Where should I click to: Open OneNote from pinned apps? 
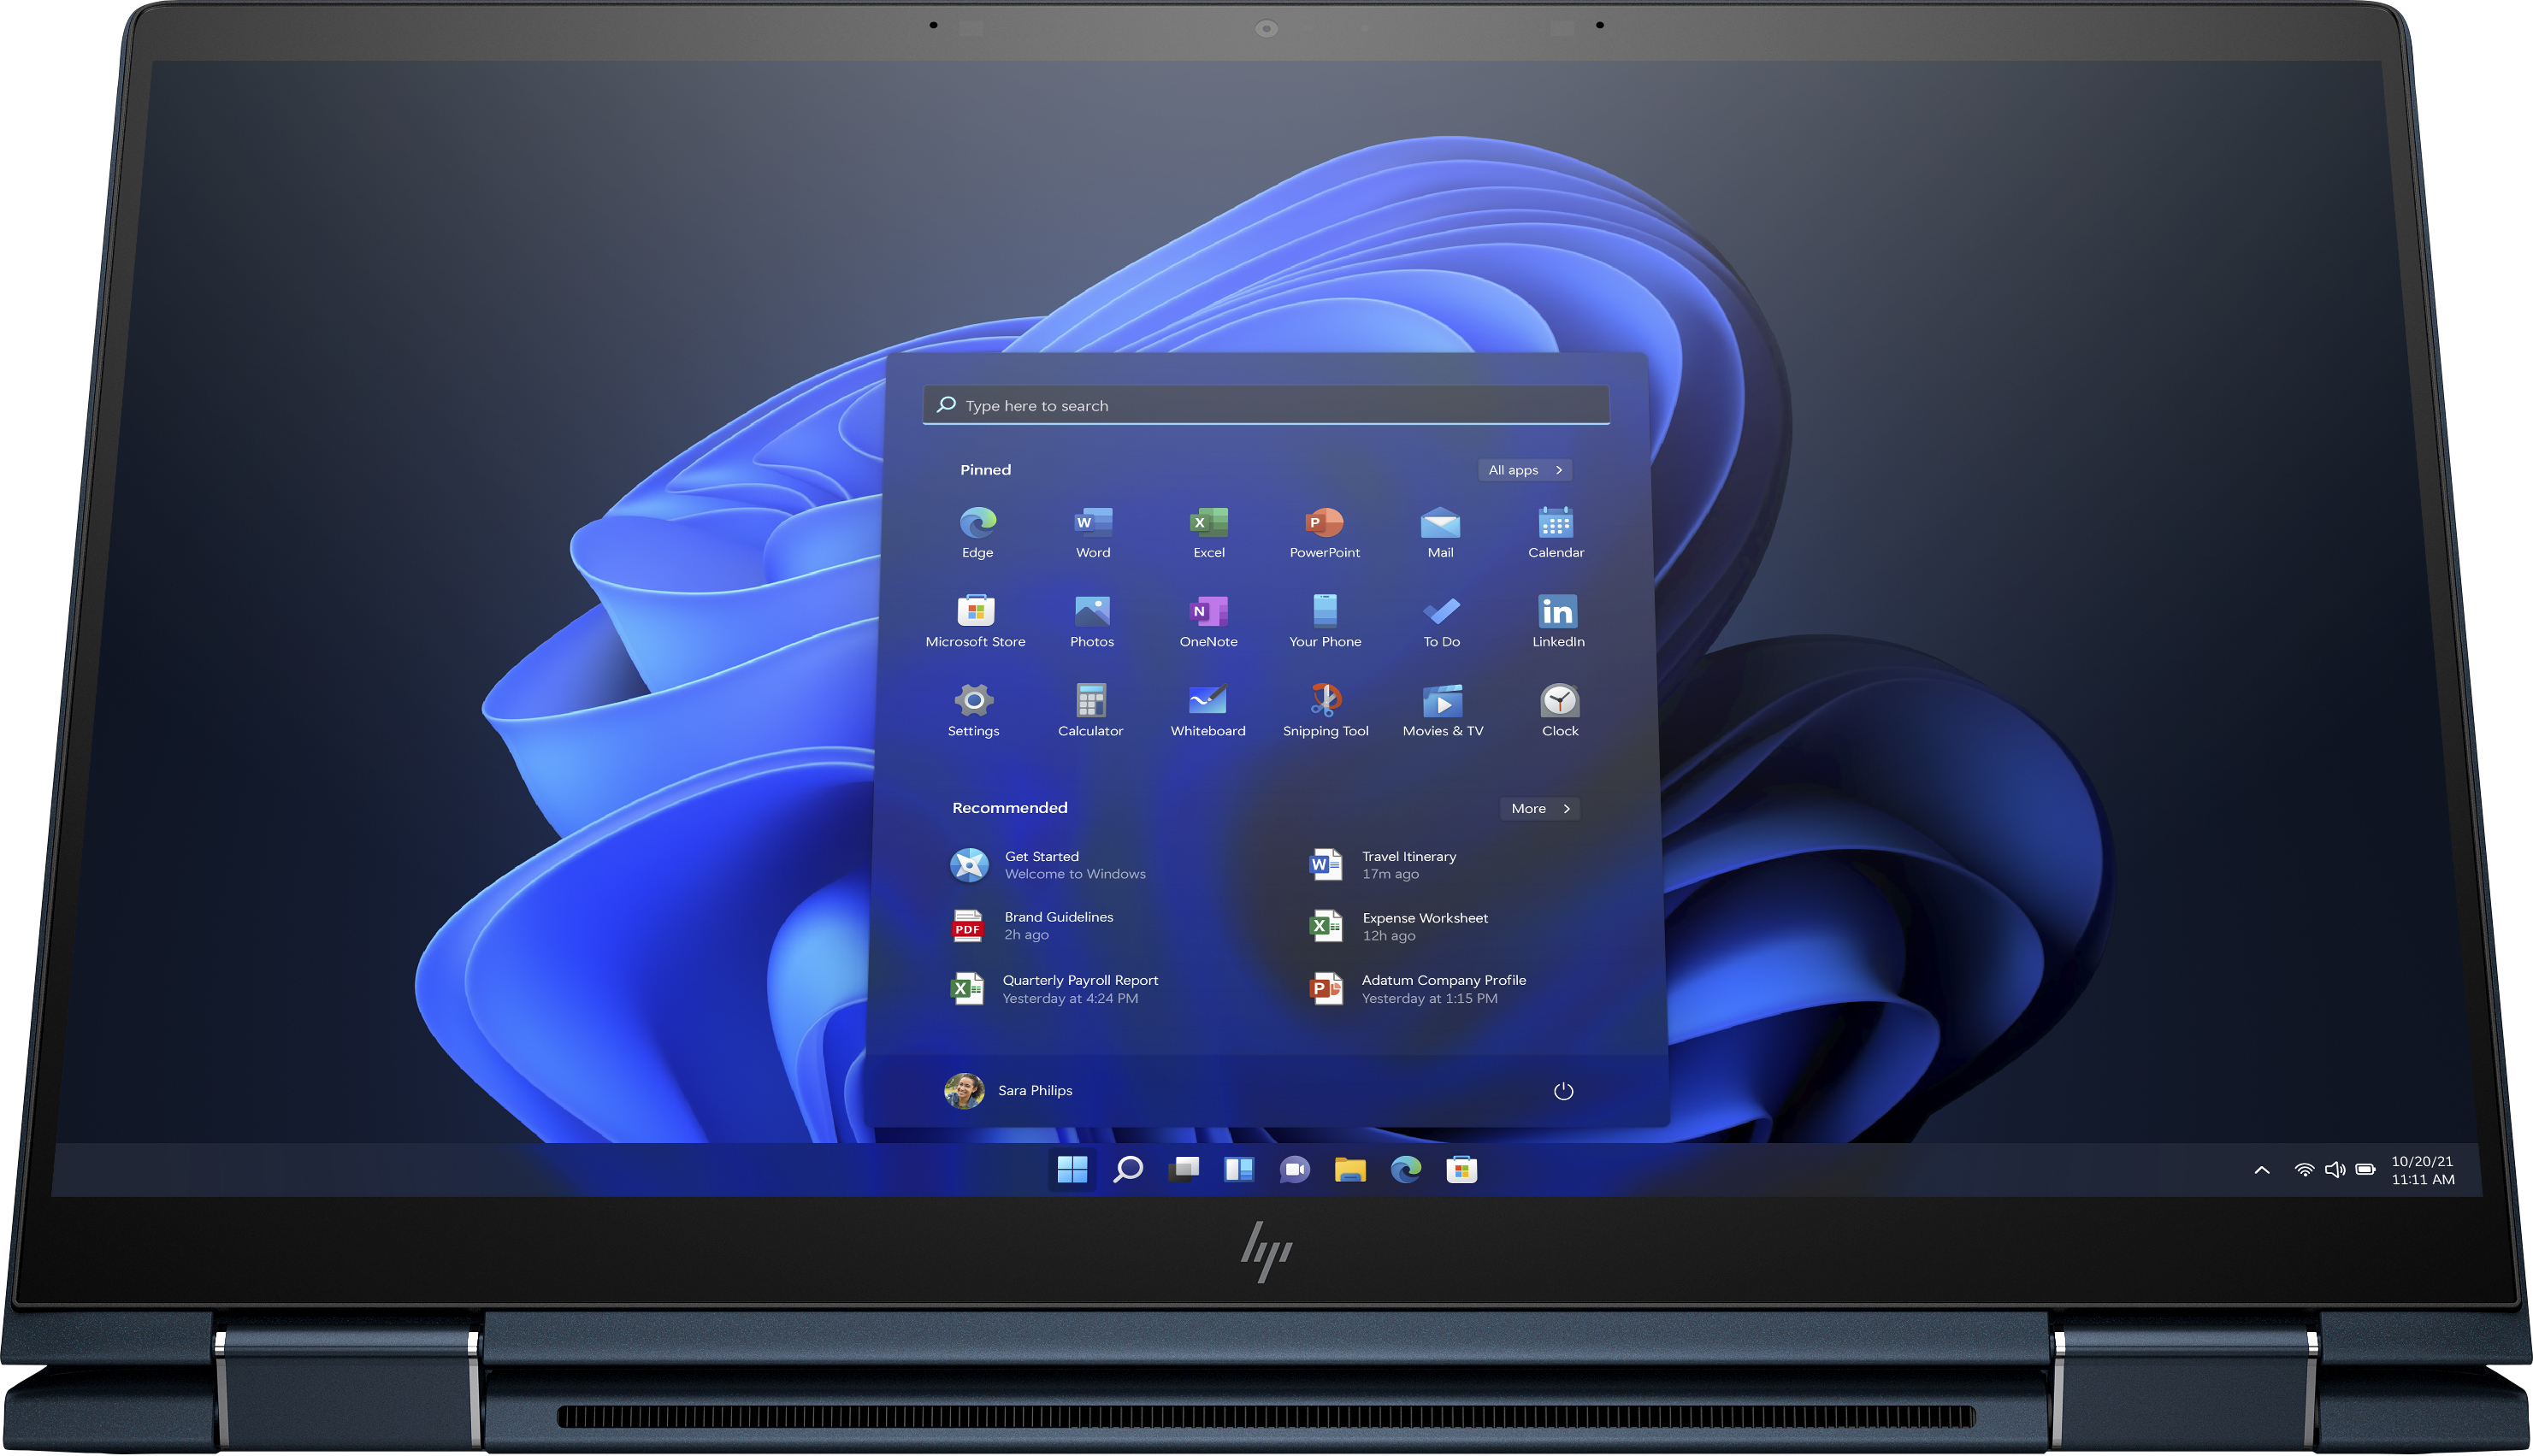click(1208, 621)
